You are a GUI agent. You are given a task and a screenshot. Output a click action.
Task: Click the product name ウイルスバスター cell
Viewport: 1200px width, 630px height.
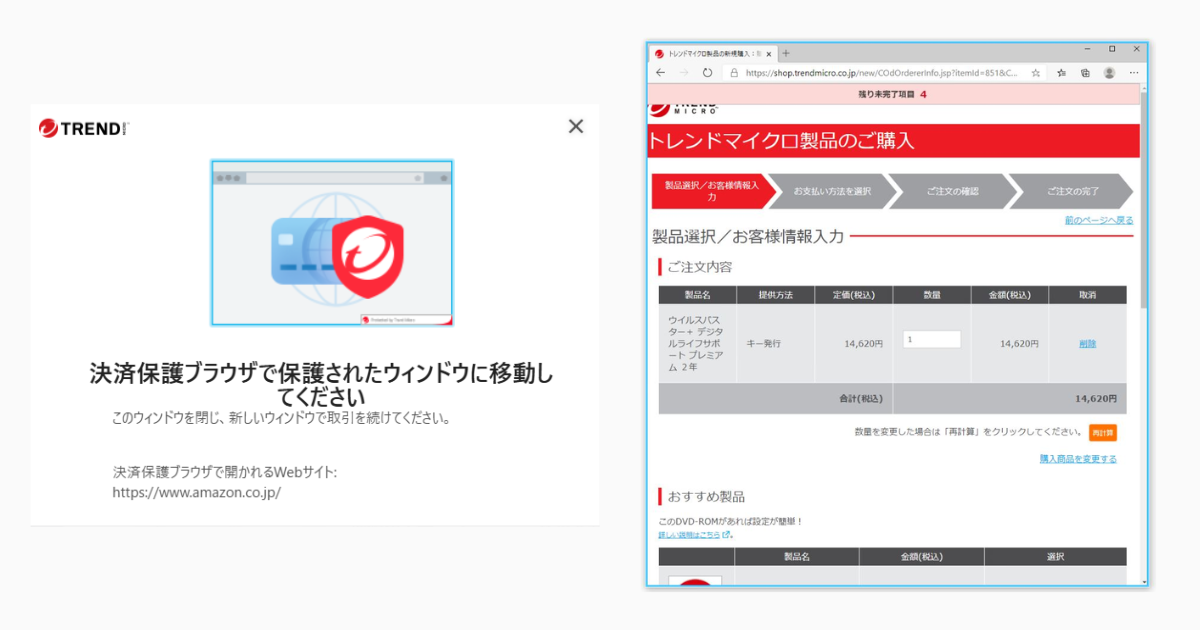click(697, 343)
